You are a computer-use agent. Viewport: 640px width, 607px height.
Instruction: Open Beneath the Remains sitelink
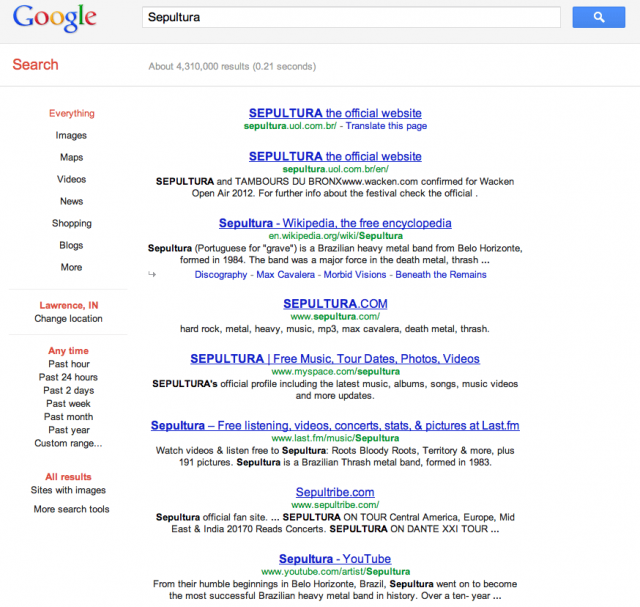tap(441, 275)
